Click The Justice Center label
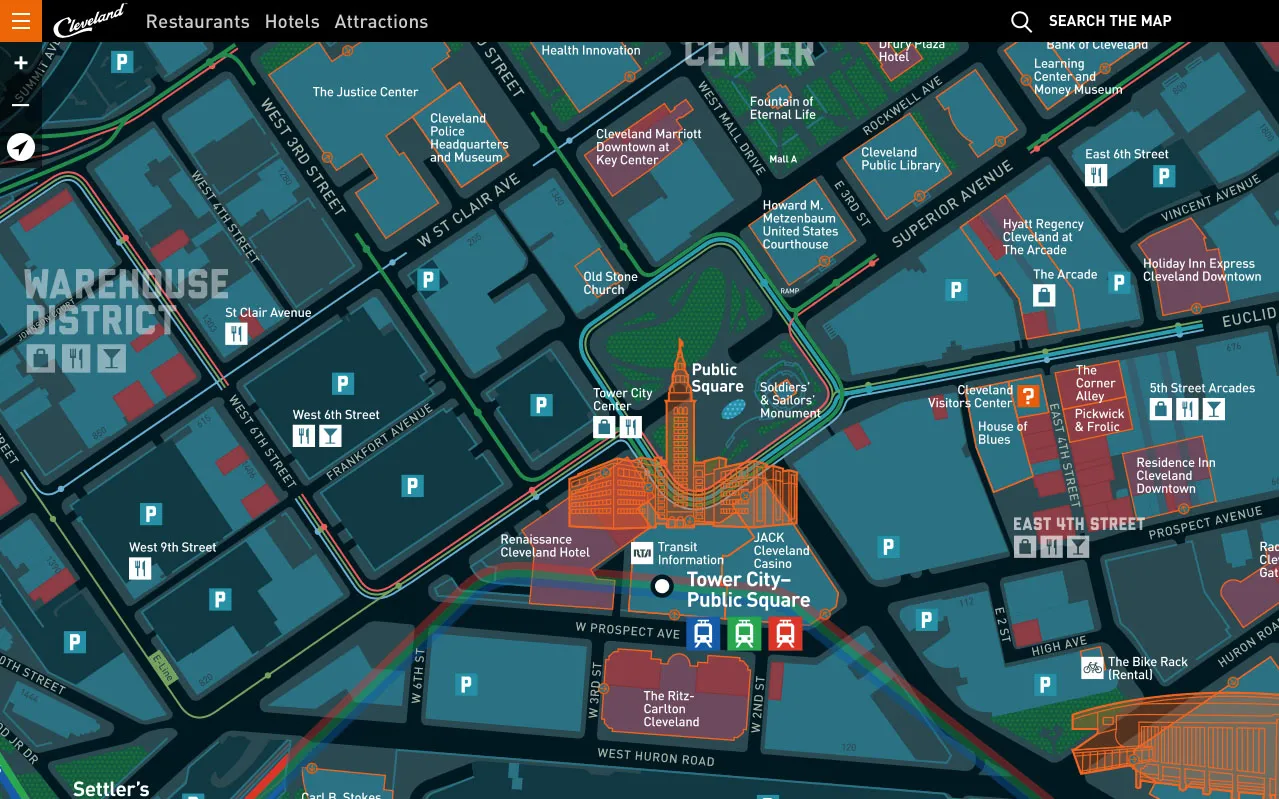This screenshot has height=799, width=1279. point(365,92)
